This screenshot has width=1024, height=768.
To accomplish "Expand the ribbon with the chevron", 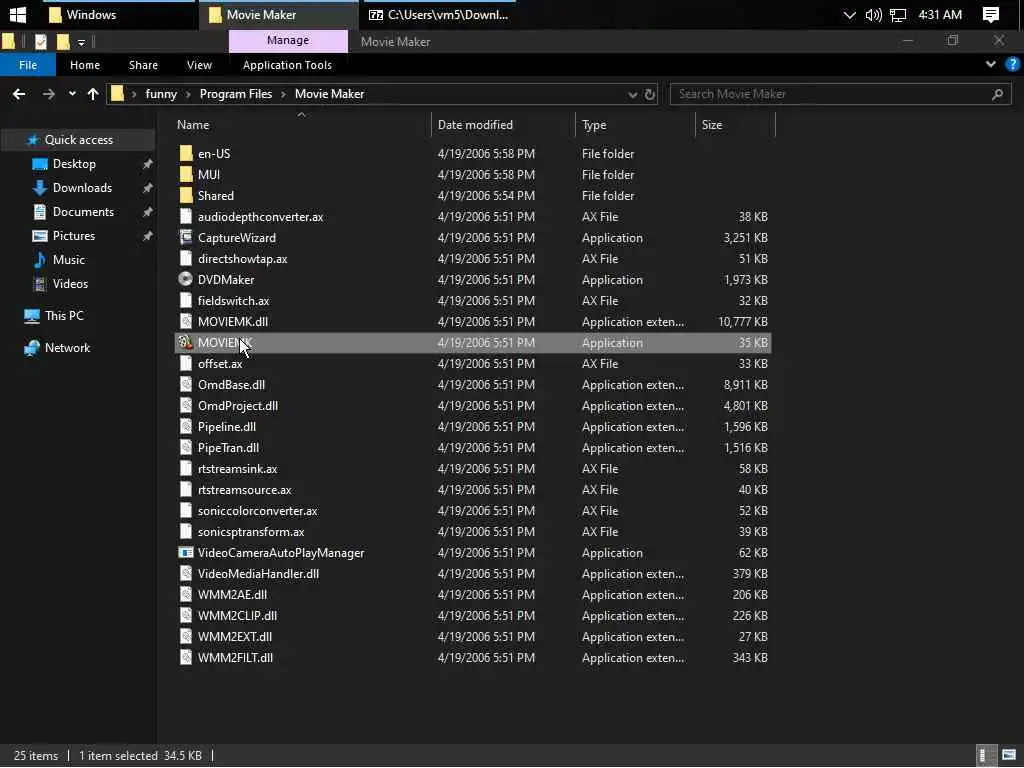I will click(x=991, y=64).
